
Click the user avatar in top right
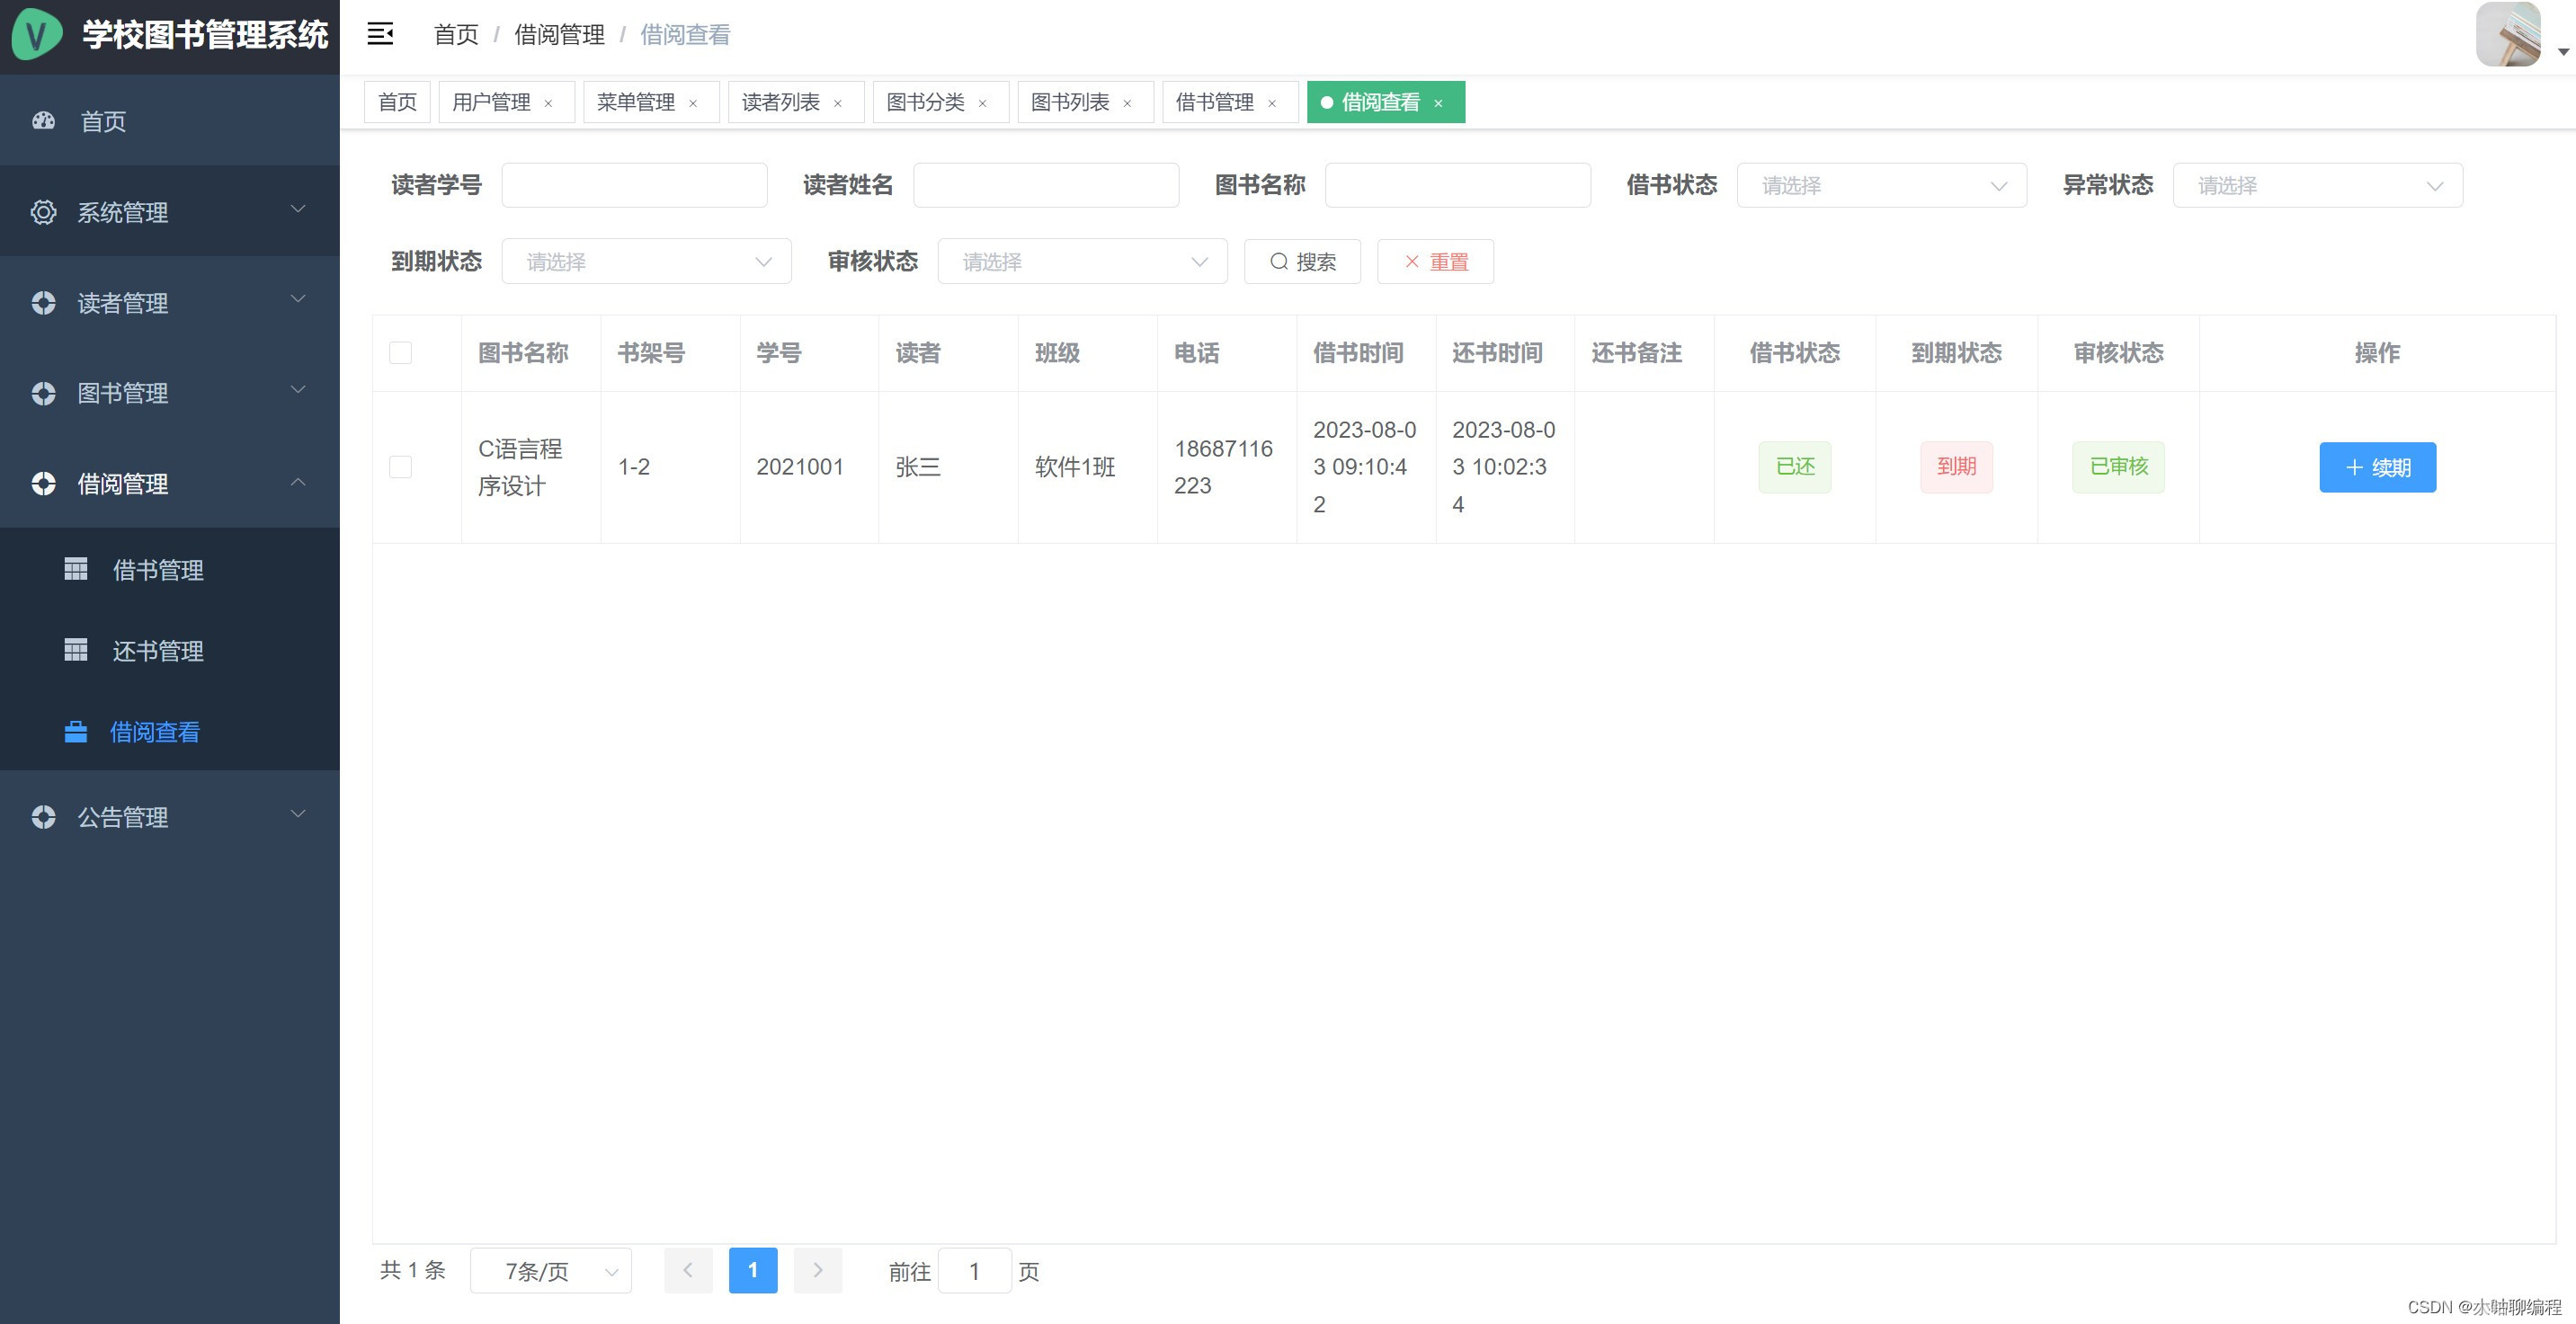pyautogui.click(x=2507, y=34)
